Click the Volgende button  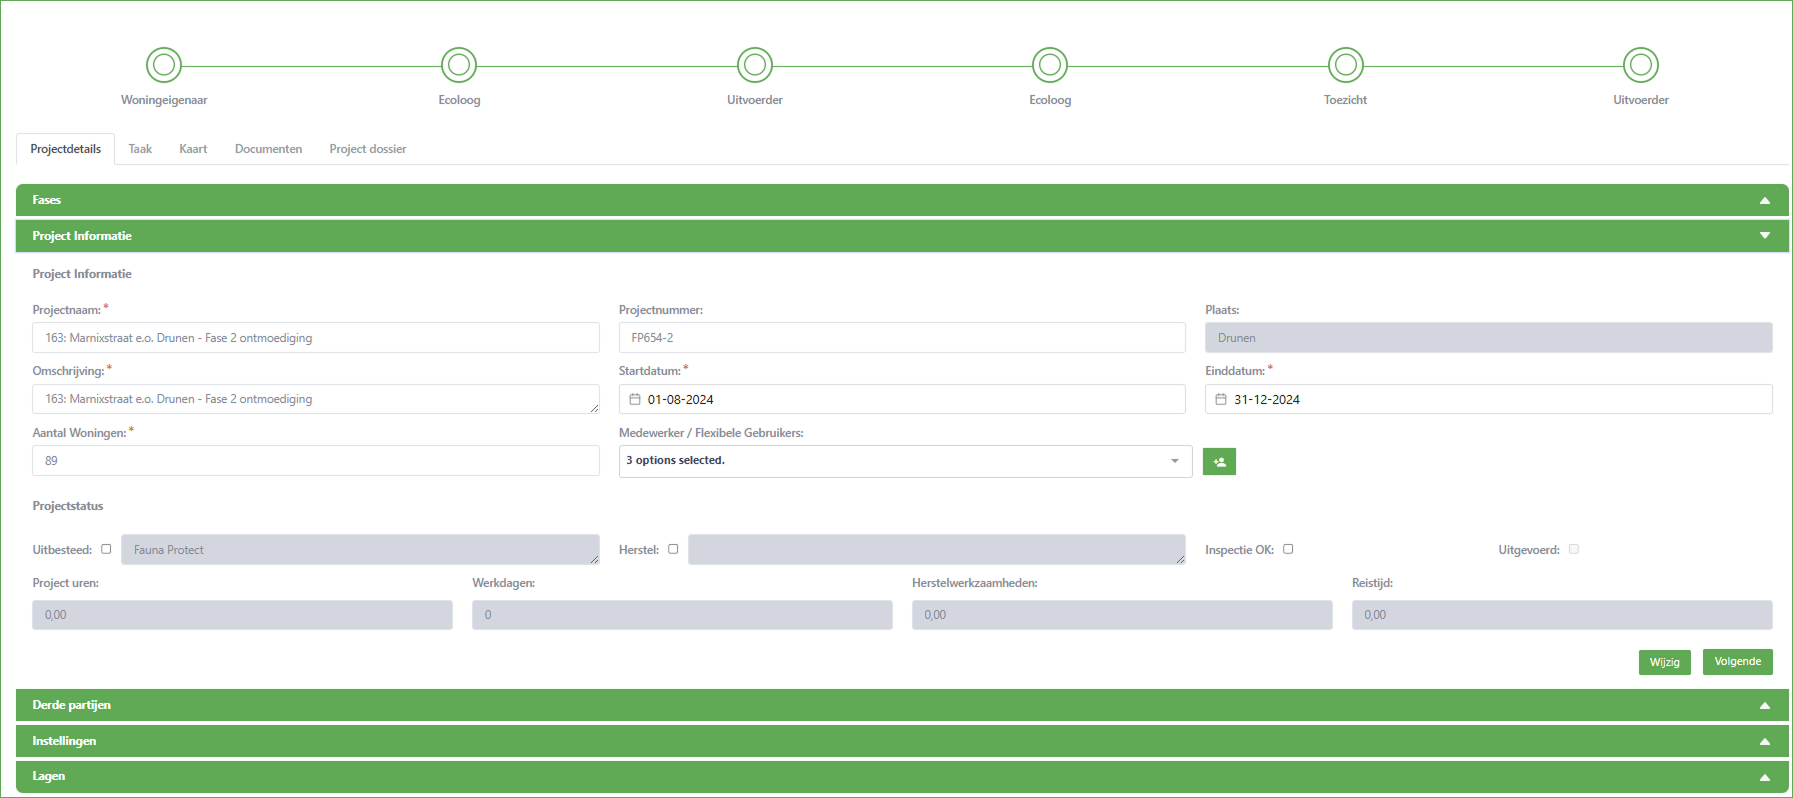coord(1737,662)
